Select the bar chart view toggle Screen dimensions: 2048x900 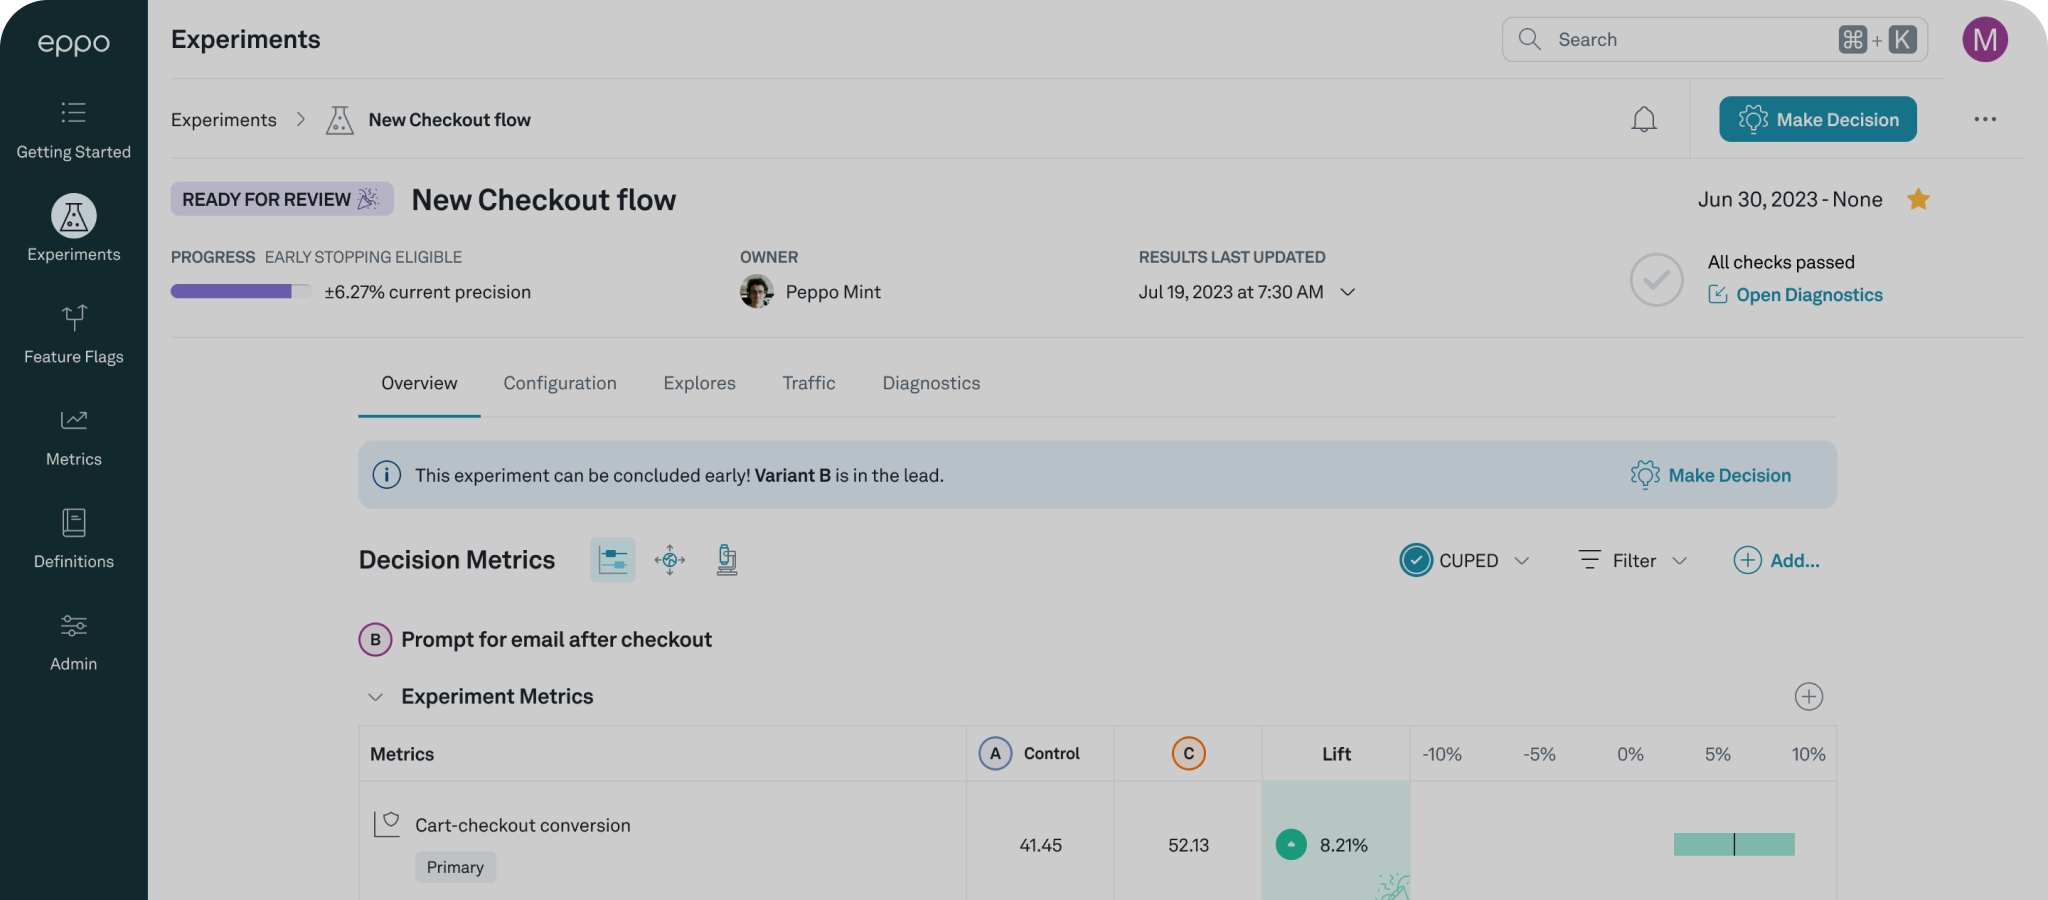pyautogui.click(x=612, y=560)
